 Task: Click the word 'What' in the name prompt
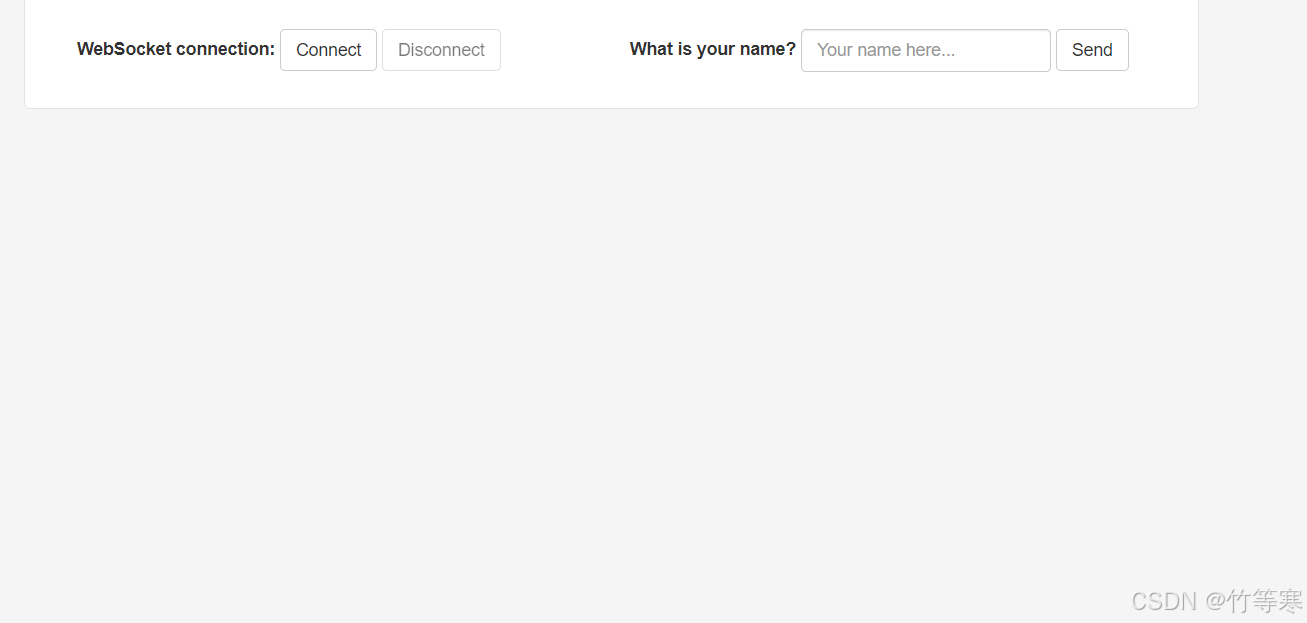(x=651, y=49)
